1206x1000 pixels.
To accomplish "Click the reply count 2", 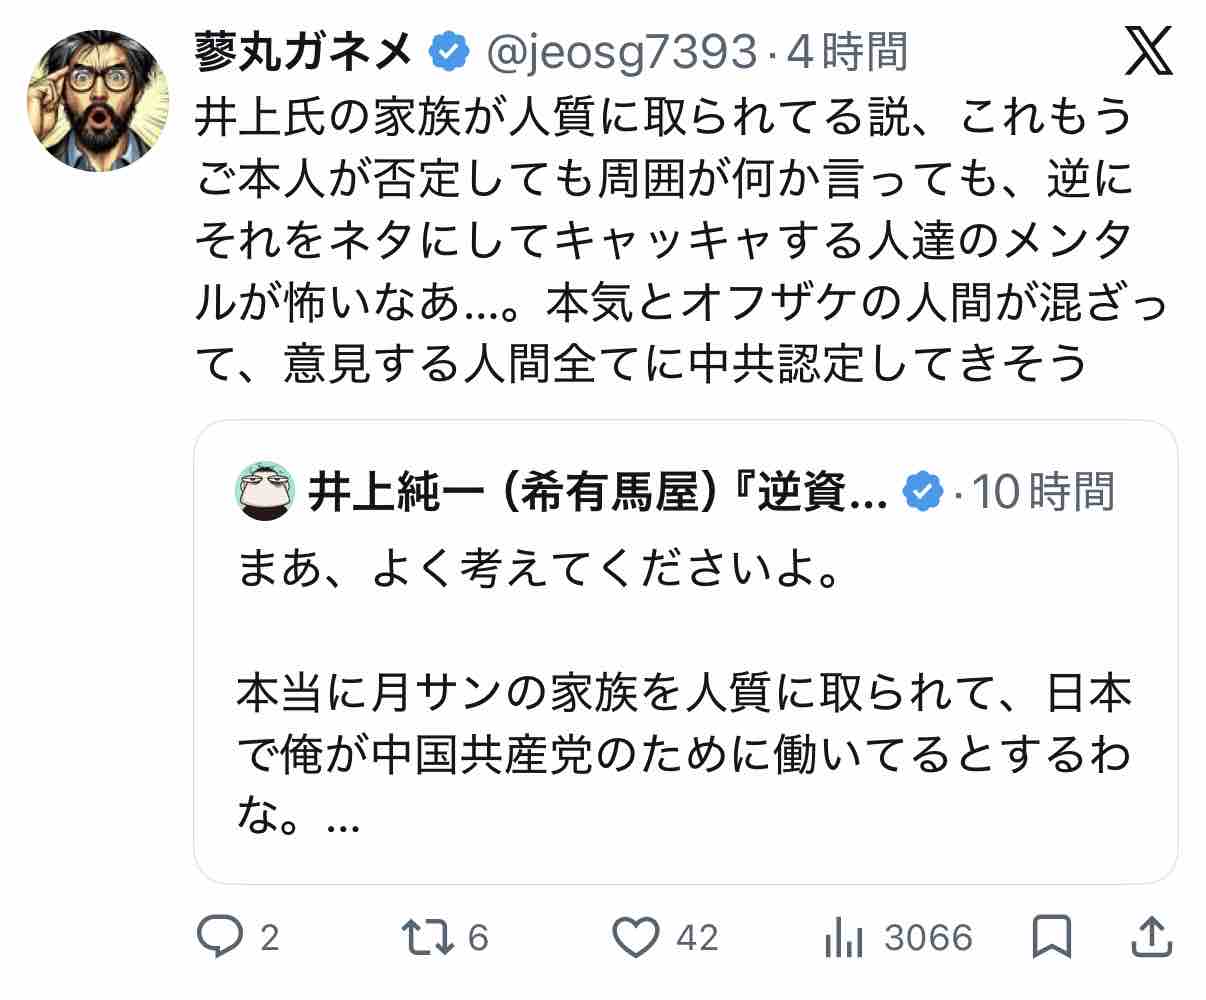I will [x=269, y=938].
